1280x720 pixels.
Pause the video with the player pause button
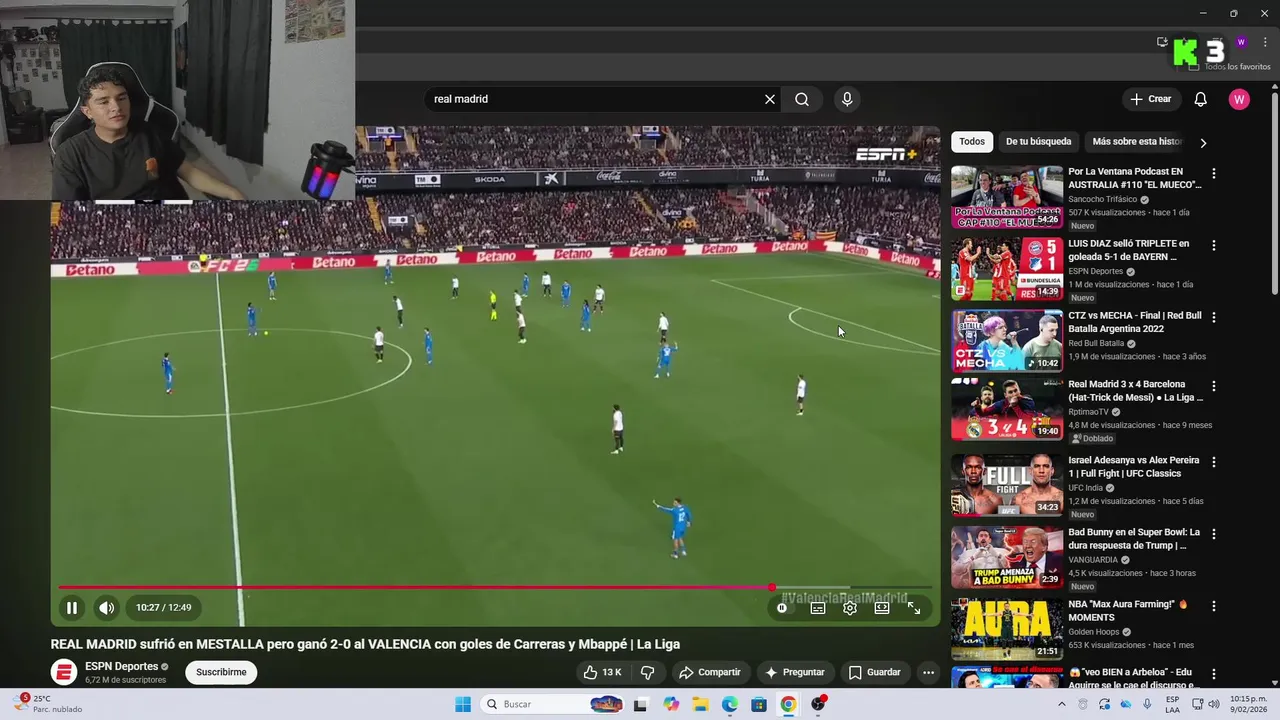coord(72,607)
